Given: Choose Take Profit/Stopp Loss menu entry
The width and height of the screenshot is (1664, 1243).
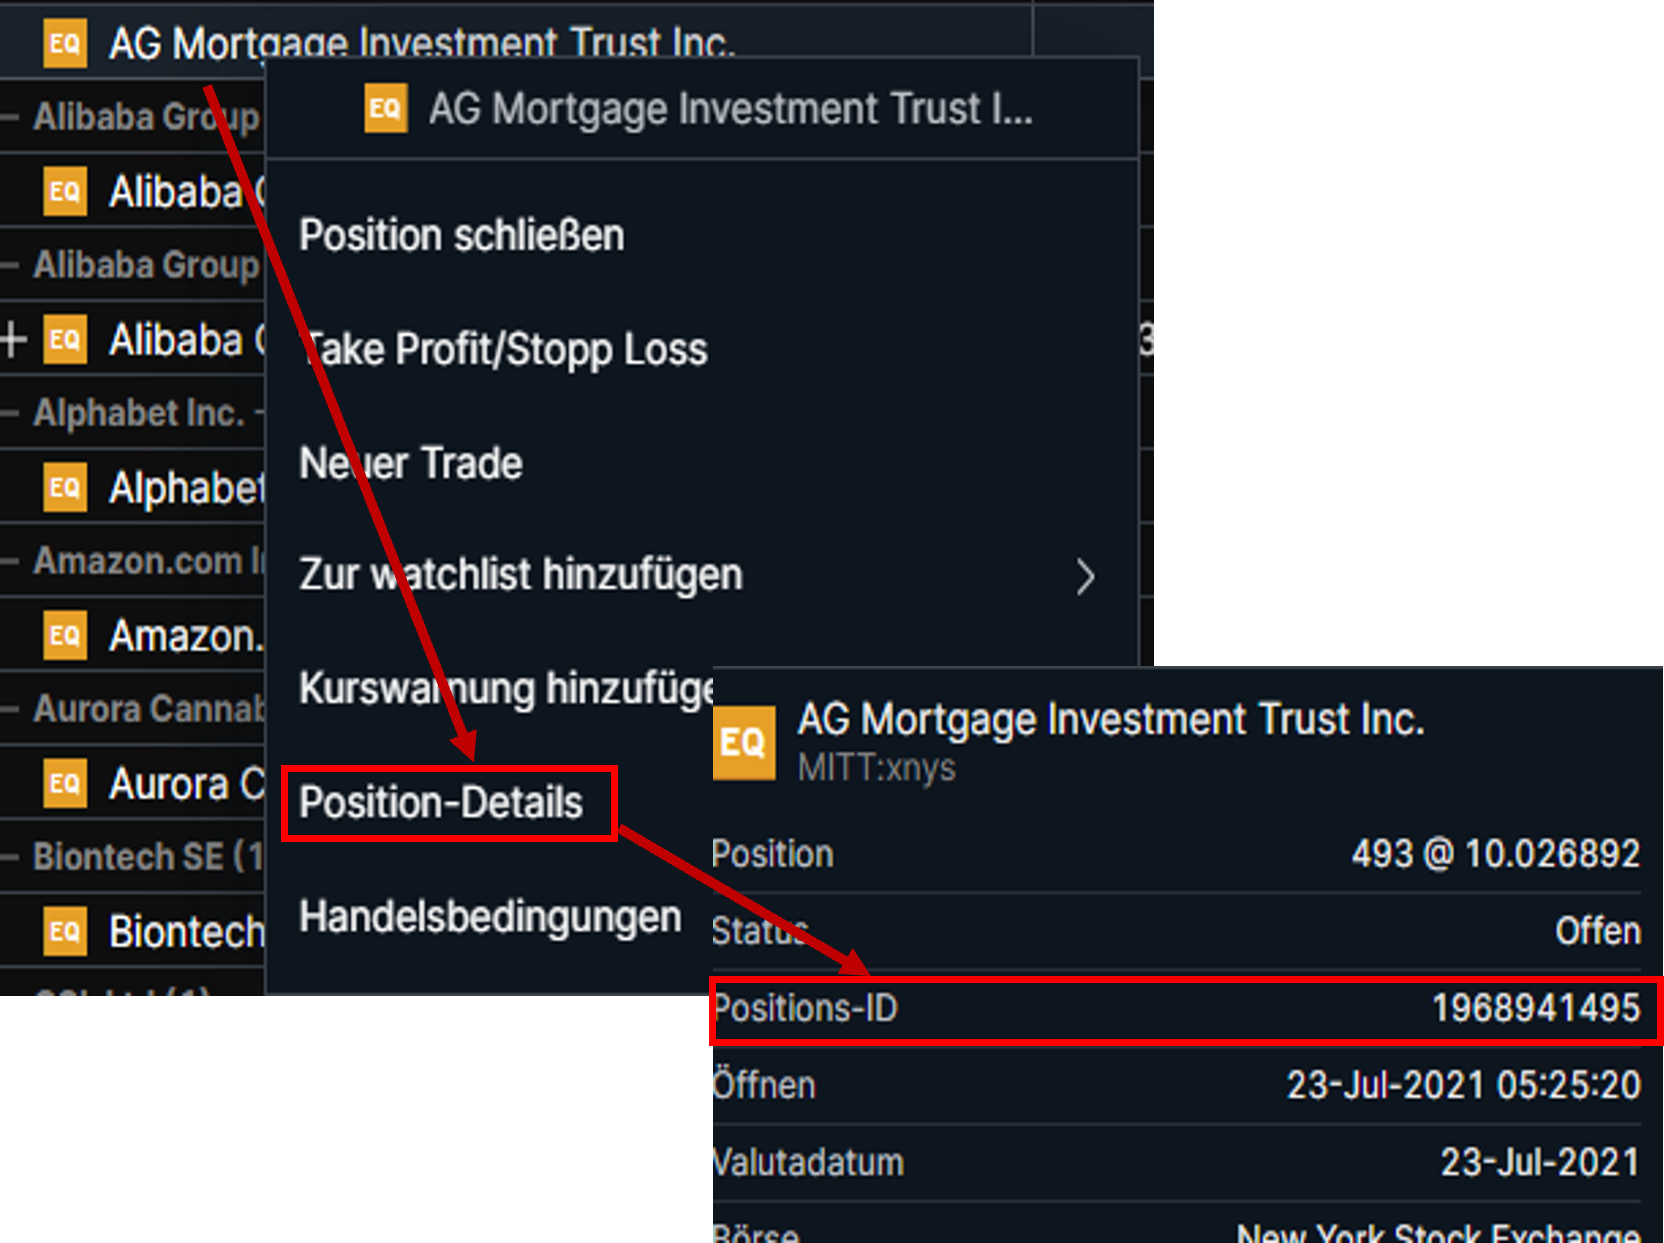Looking at the screenshot, I should point(505,350).
